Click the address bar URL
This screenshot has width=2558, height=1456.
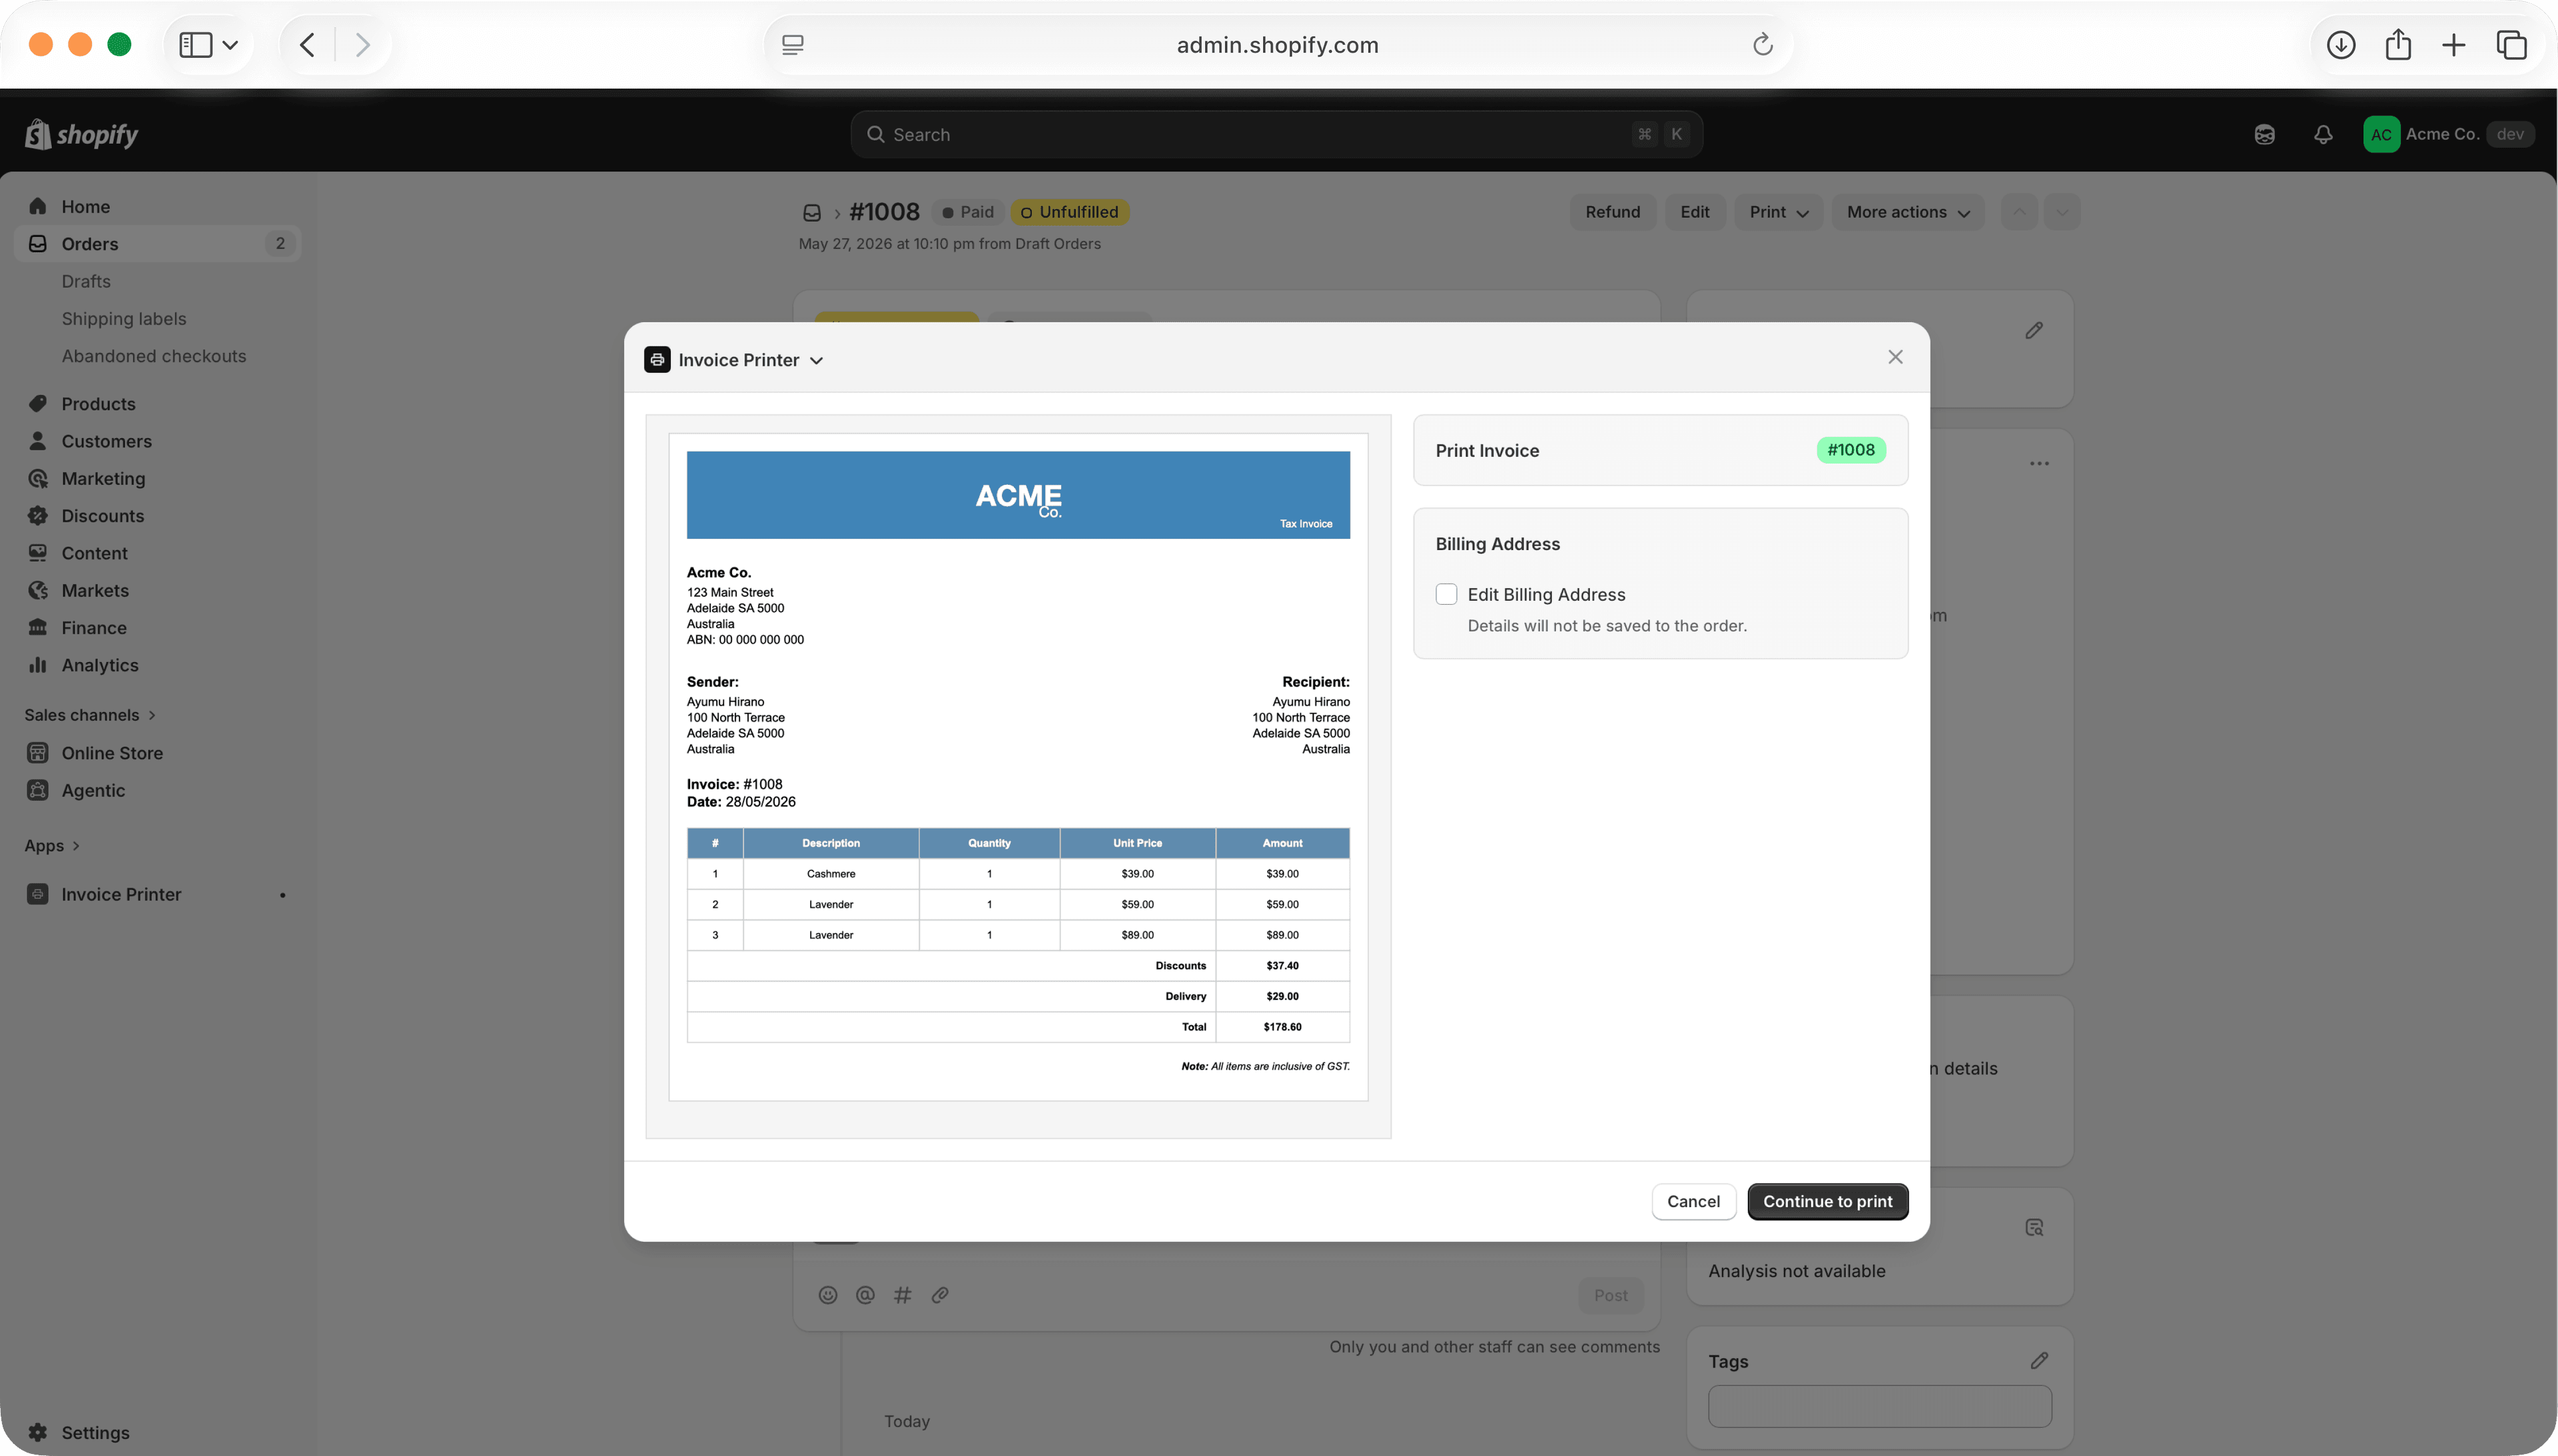click(x=1277, y=44)
